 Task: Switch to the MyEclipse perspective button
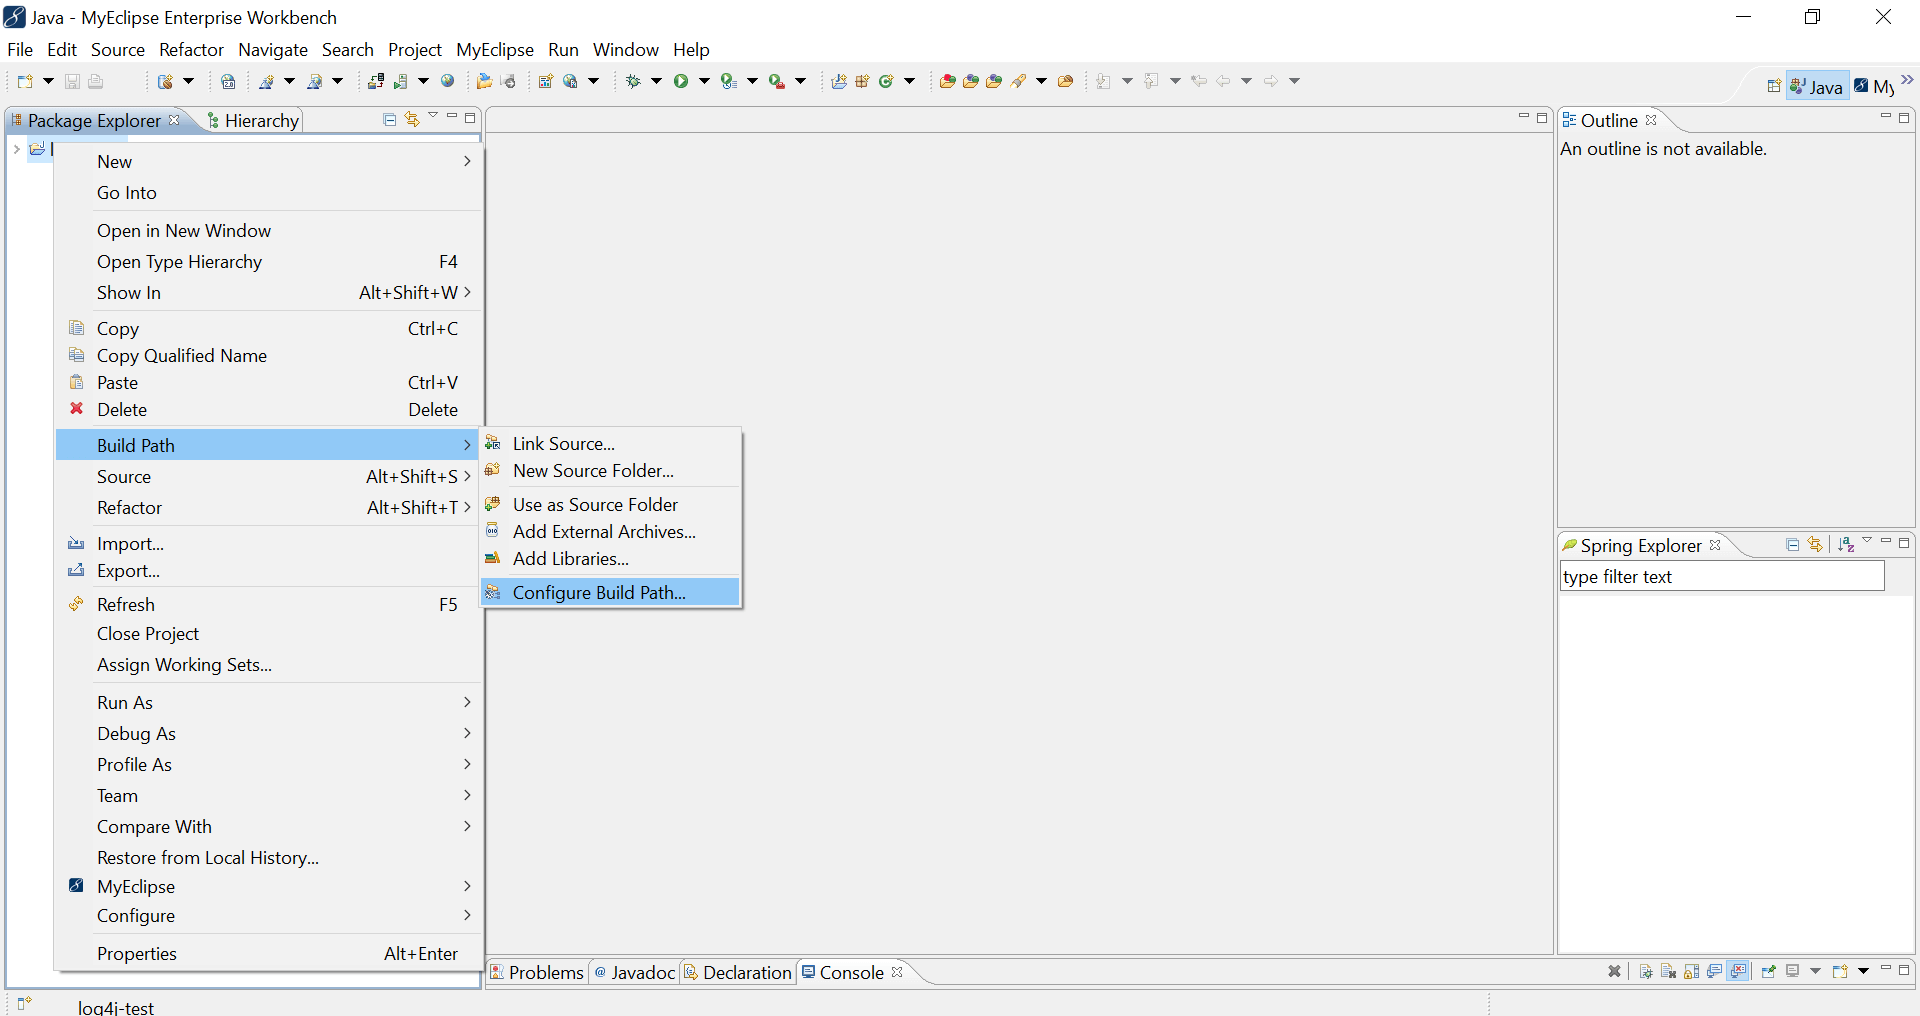(x=1873, y=86)
